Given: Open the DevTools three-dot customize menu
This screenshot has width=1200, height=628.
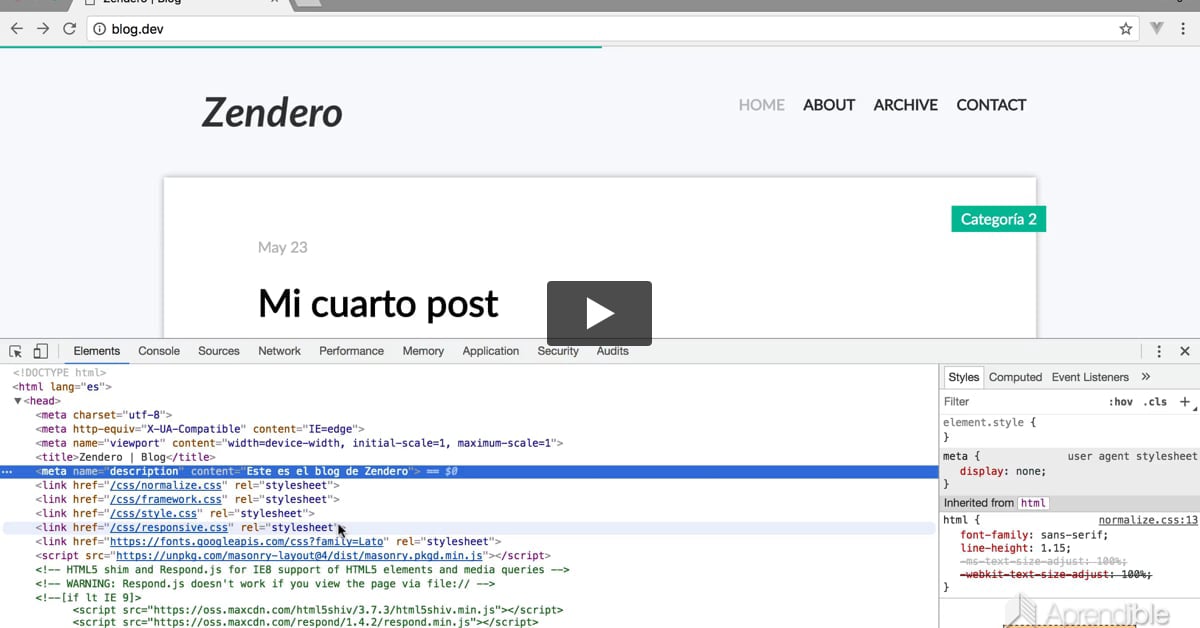Looking at the screenshot, I should (1159, 351).
